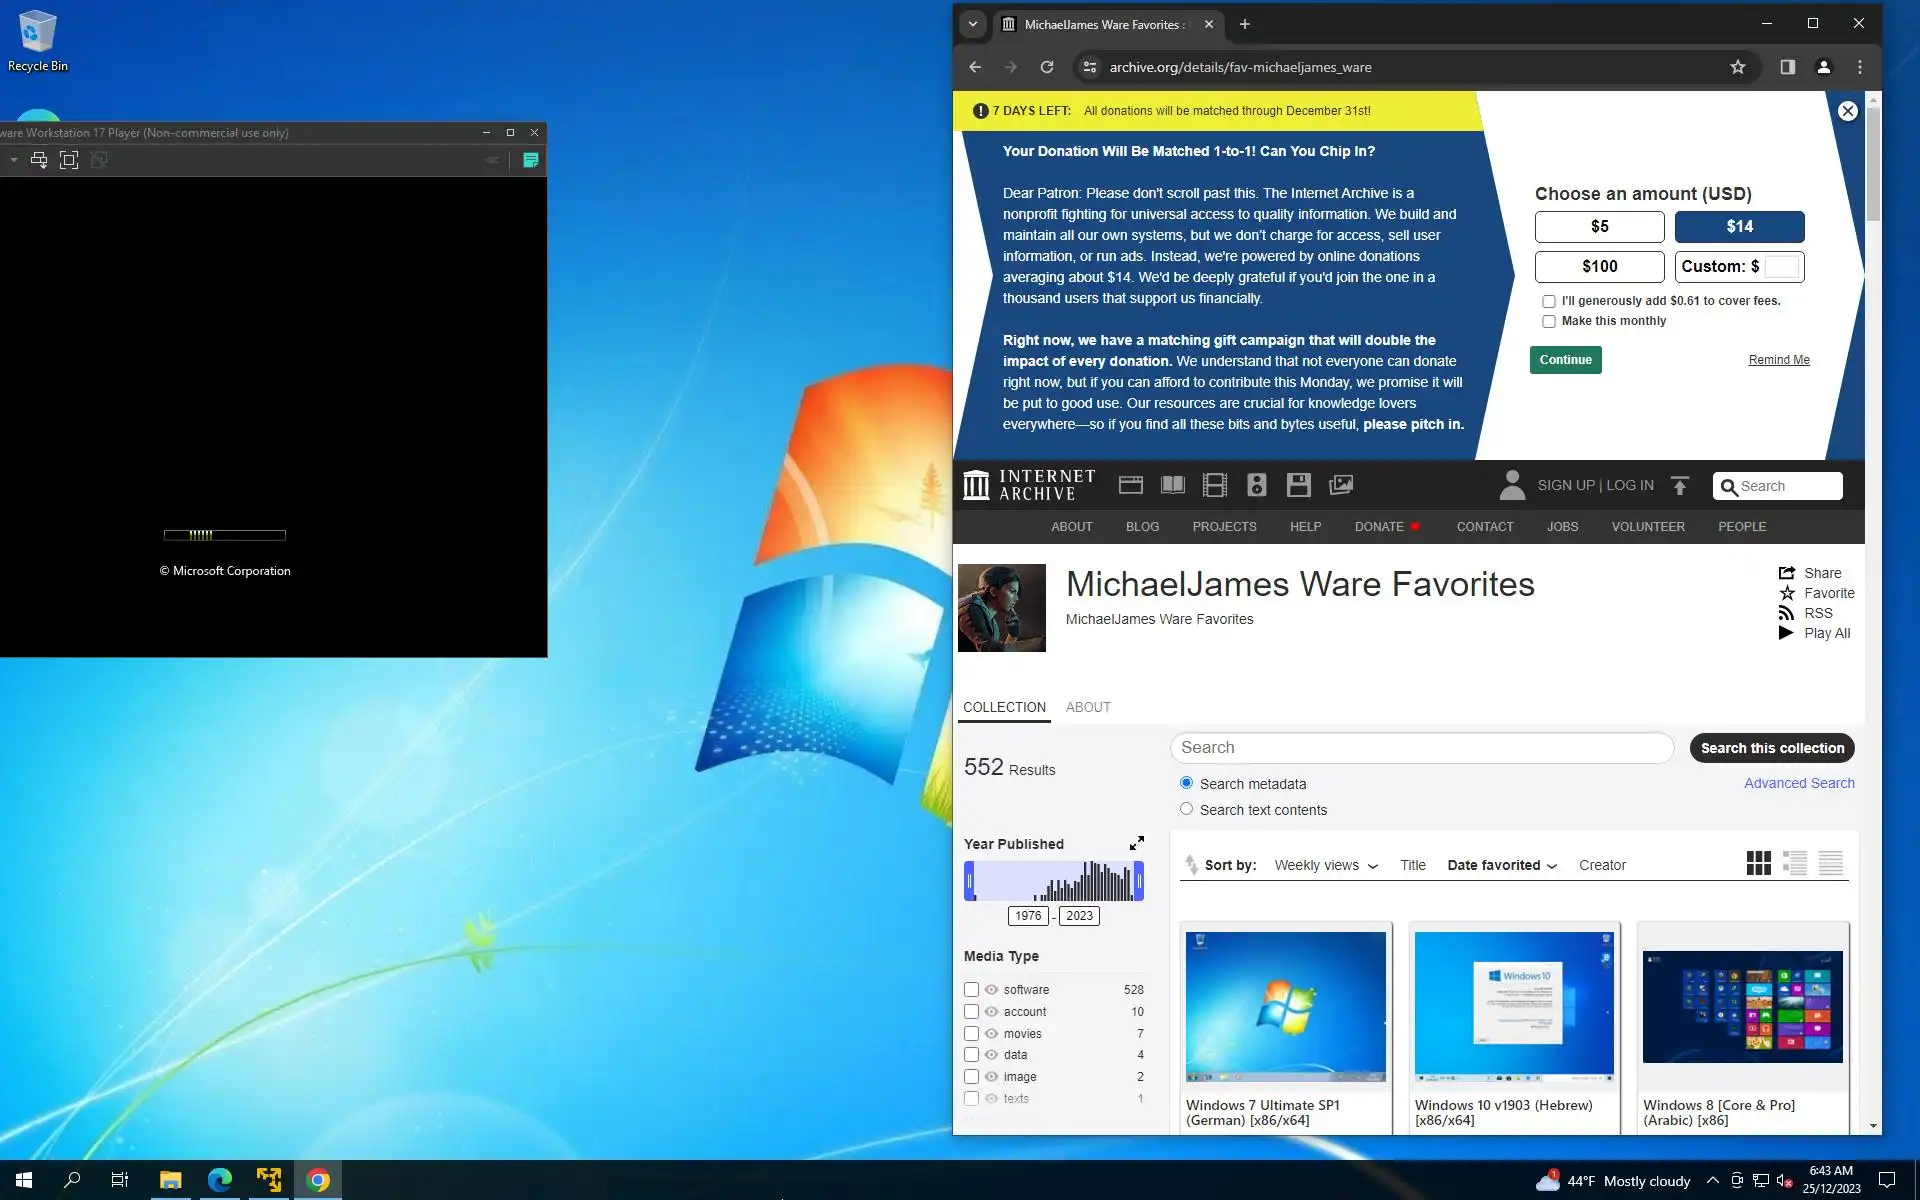Screen dimensions: 1920x1200
Task: Open the Internet Archive audio speaker icon
Action: 1256,485
